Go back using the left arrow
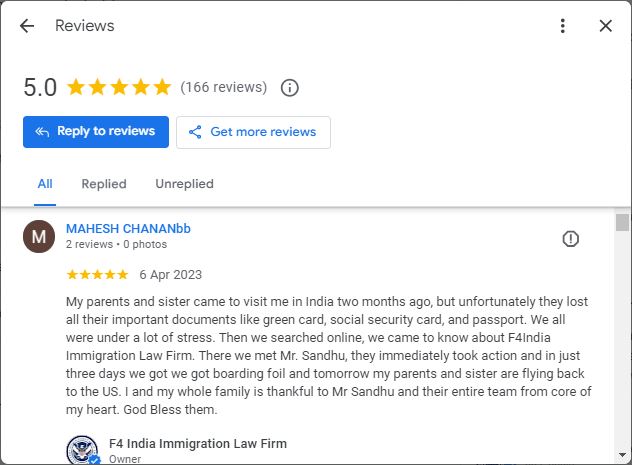The width and height of the screenshot is (632, 465). pos(27,26)
